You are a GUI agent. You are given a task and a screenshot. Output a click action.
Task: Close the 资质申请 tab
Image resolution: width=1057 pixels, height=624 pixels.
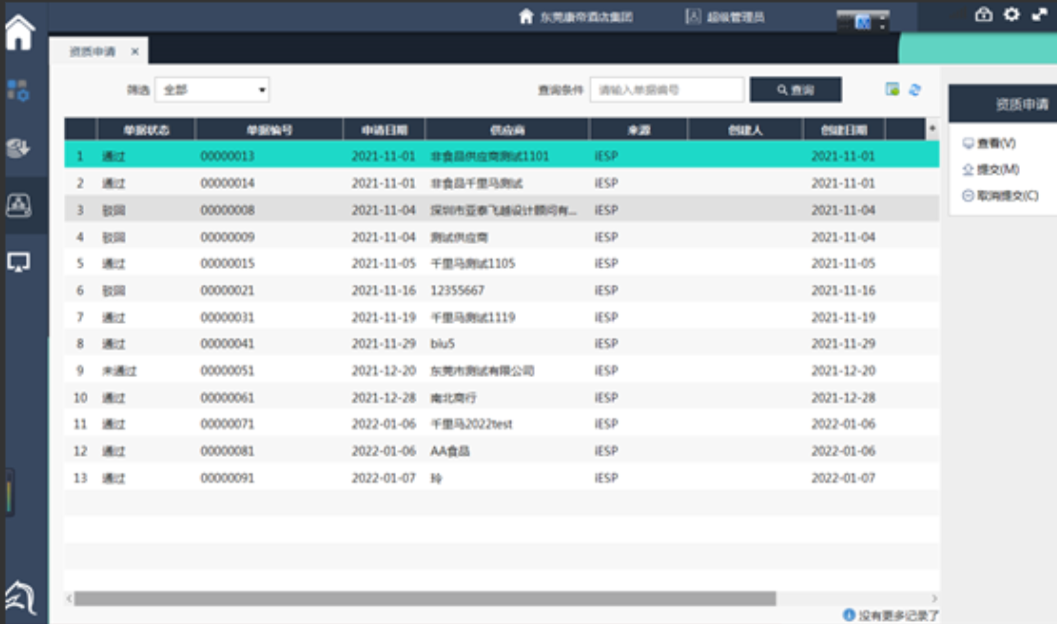coord(135,51)
